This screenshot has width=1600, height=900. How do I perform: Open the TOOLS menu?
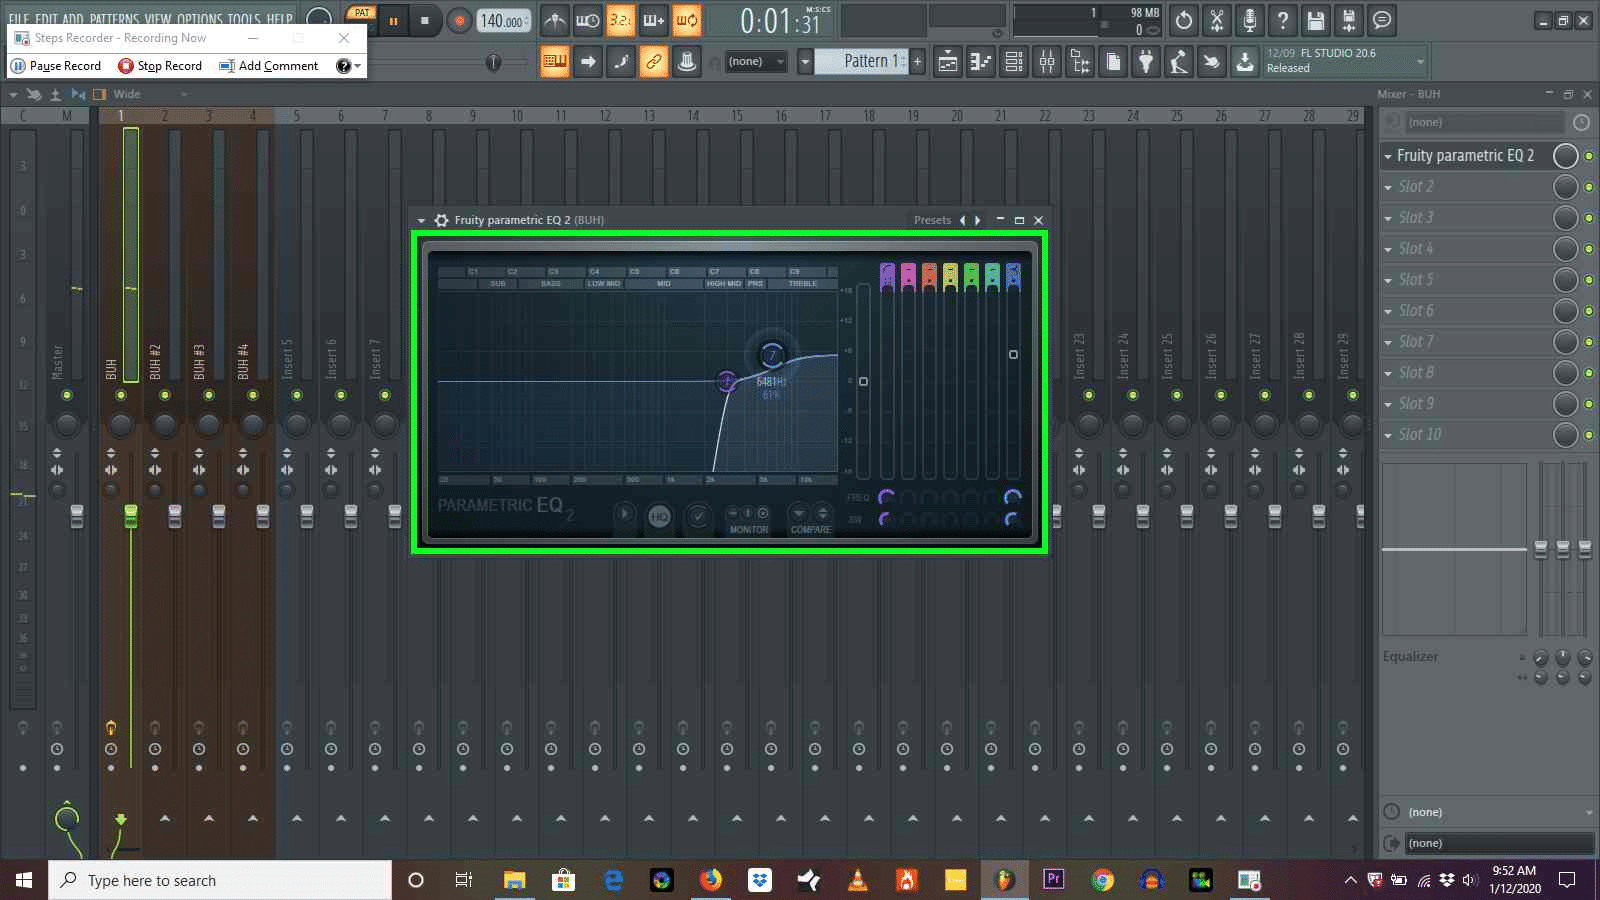click(x=244, y=19)
